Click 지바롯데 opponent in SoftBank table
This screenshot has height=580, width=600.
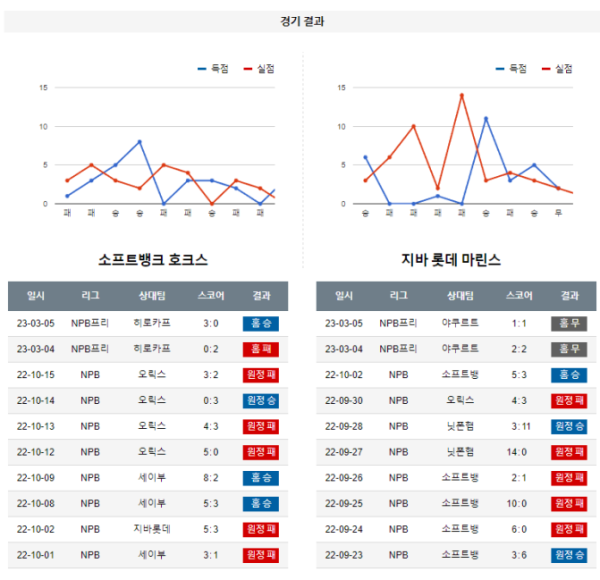(x=152, y=529)
